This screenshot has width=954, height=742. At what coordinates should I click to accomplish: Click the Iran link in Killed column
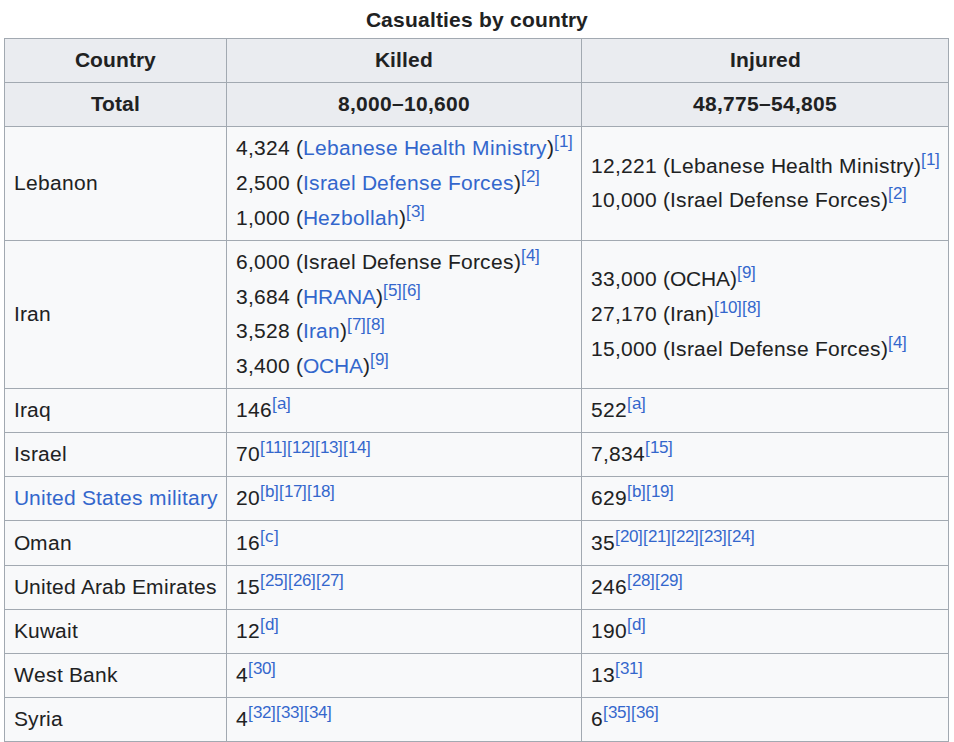(x=321, y=331)
